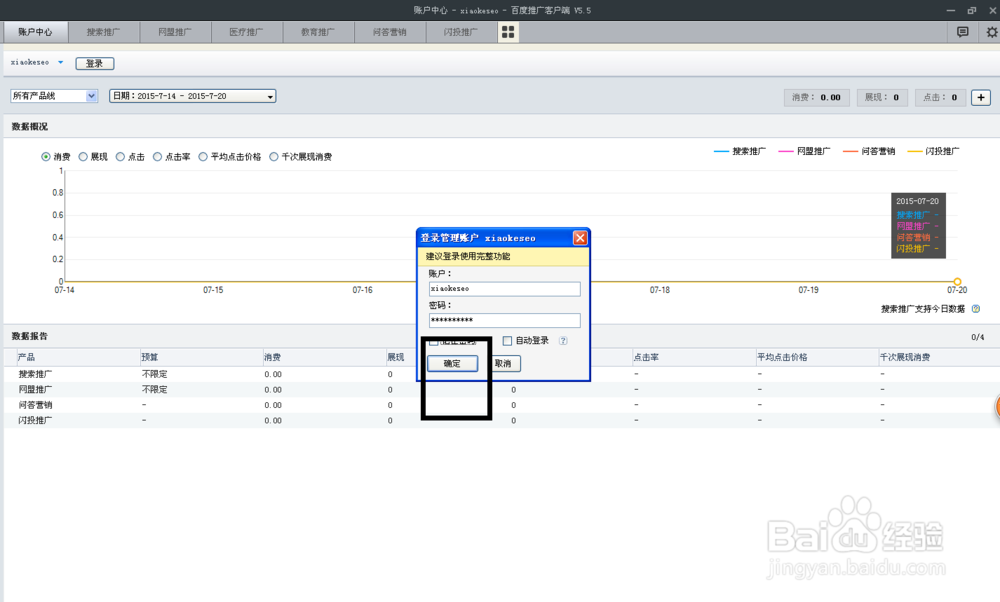Select the 点击 radio button
This screenshot has height=602, width=1000.
pos(120,157)
